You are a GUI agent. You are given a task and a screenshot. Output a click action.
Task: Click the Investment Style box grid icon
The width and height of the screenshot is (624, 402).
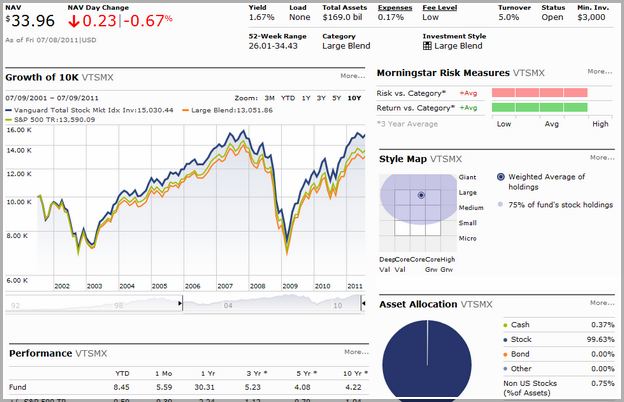pyautogui.click(x=427, y=46)
